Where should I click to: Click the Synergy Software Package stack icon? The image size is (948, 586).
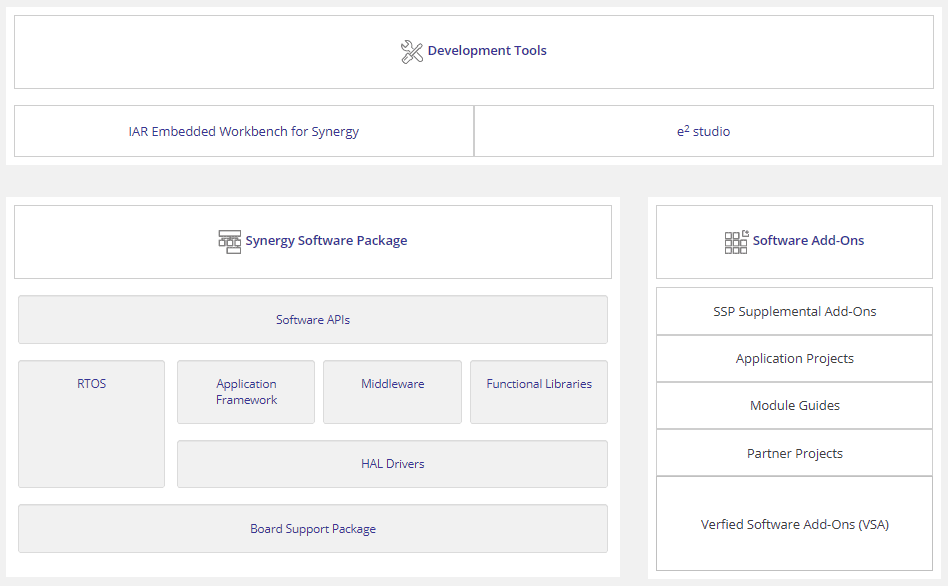click(x=230, y=241)
